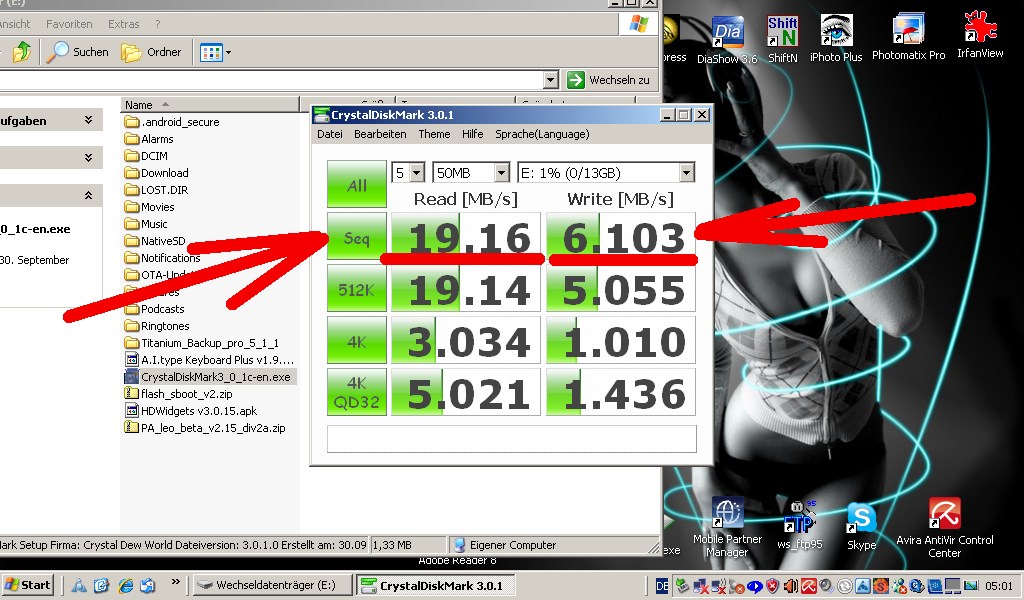The image size is (1024, 600).
Task: Click the All benchmark button
Action: [356, 185]
